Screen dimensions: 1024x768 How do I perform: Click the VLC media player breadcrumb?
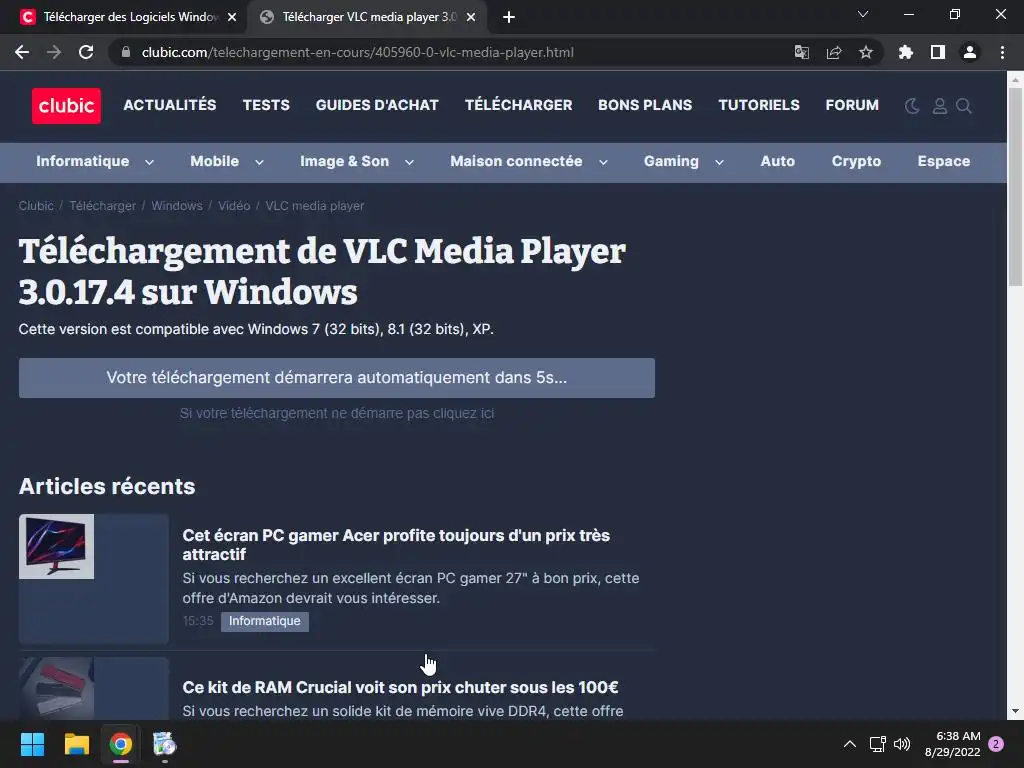[x=315, y=206]
